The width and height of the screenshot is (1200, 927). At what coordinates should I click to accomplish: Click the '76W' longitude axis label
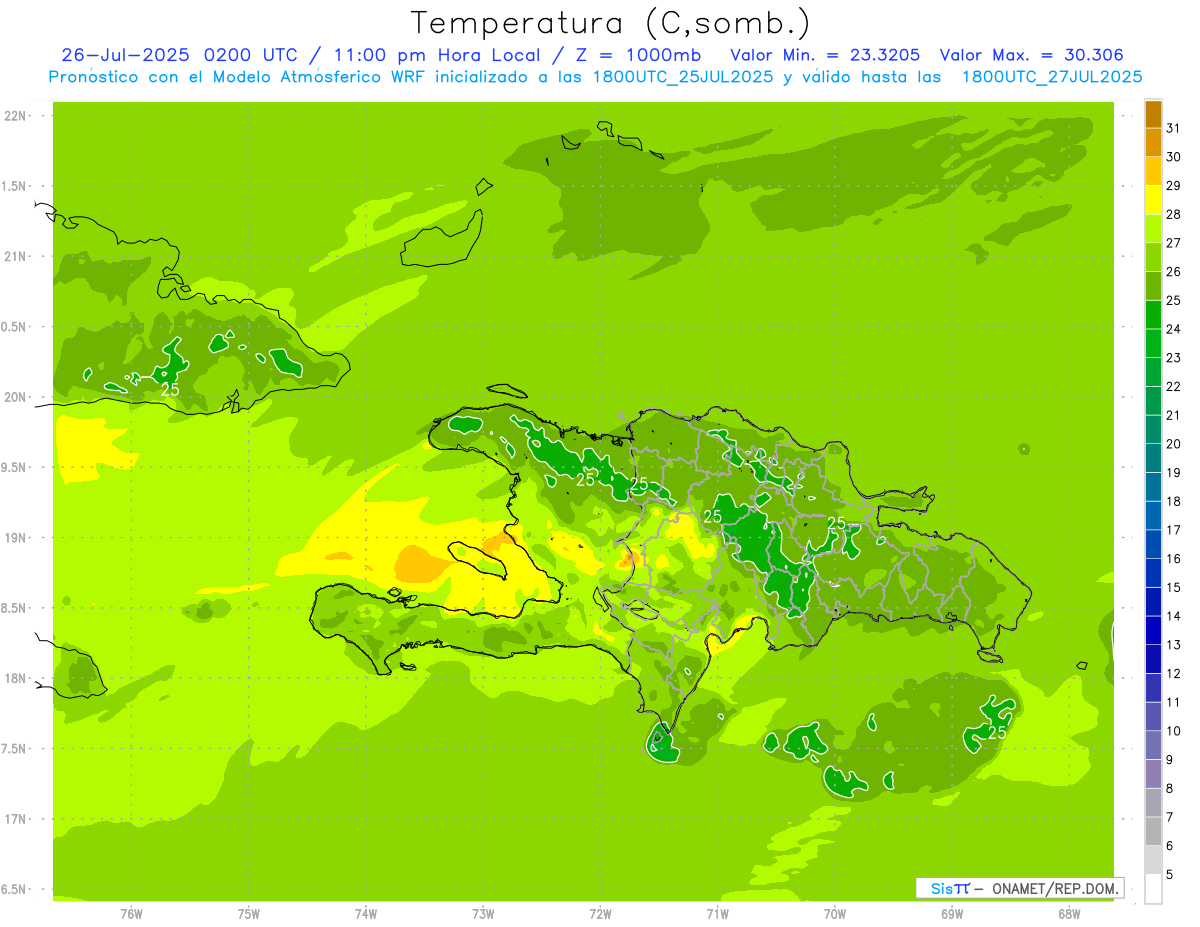click(131, 915)
